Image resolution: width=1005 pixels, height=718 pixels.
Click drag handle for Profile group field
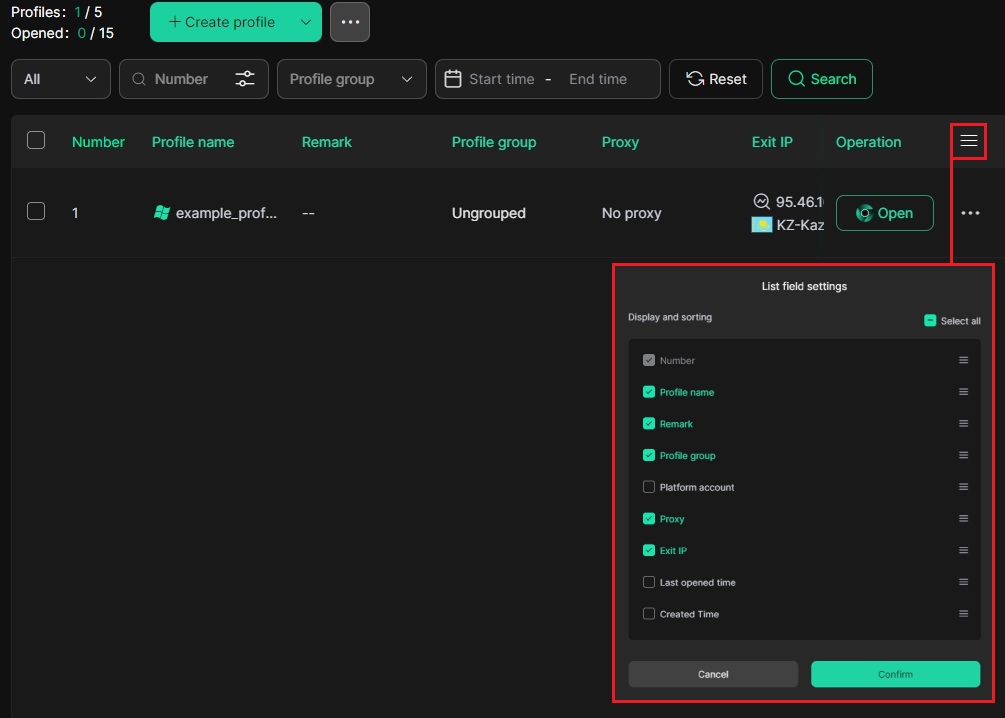963,455
